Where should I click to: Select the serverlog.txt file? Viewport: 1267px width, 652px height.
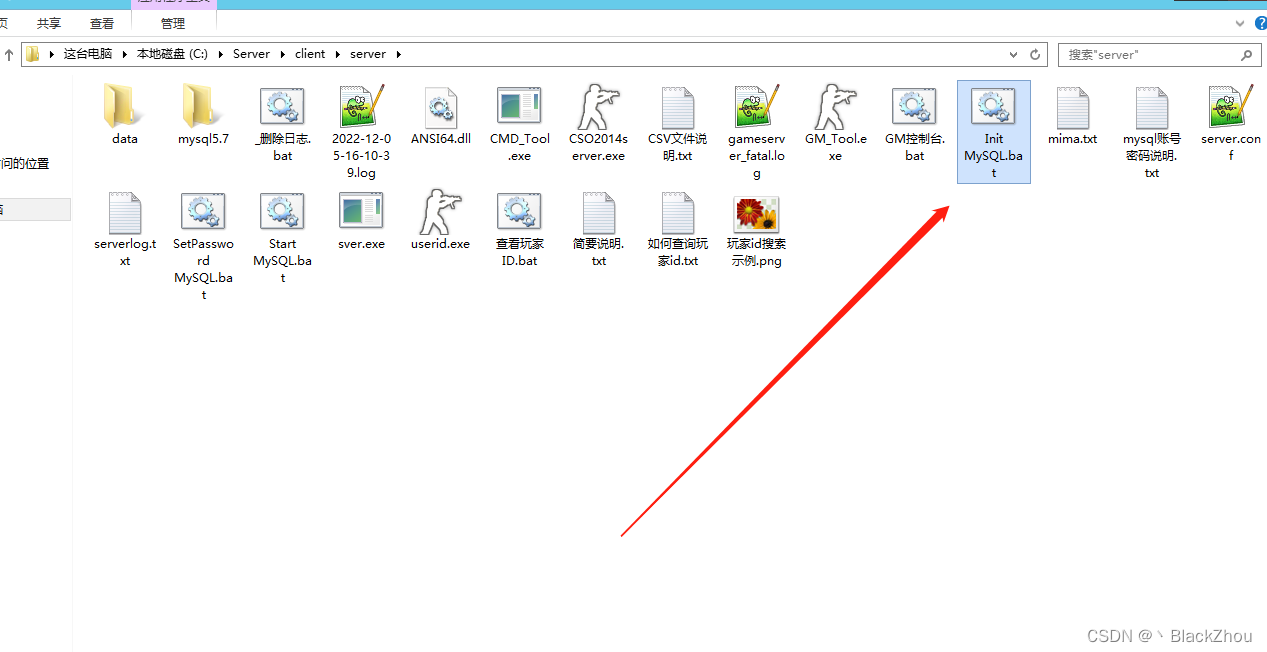(x=124, y=228)
